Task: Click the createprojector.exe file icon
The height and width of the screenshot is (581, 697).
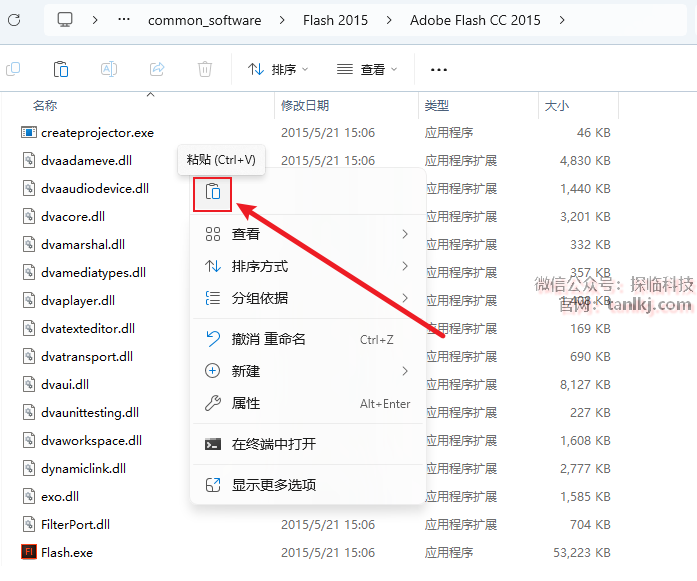Action: click(29, 132)
